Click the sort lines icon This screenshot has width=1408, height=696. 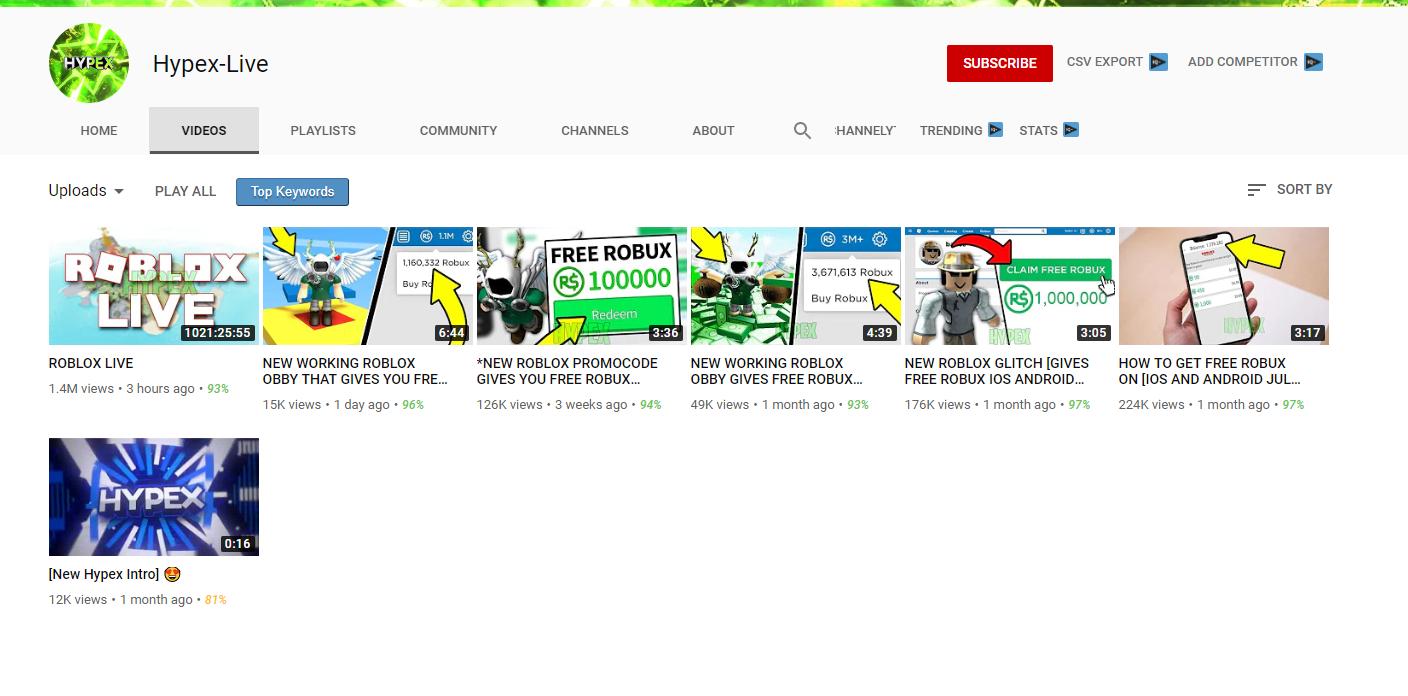click(1257, 190)
